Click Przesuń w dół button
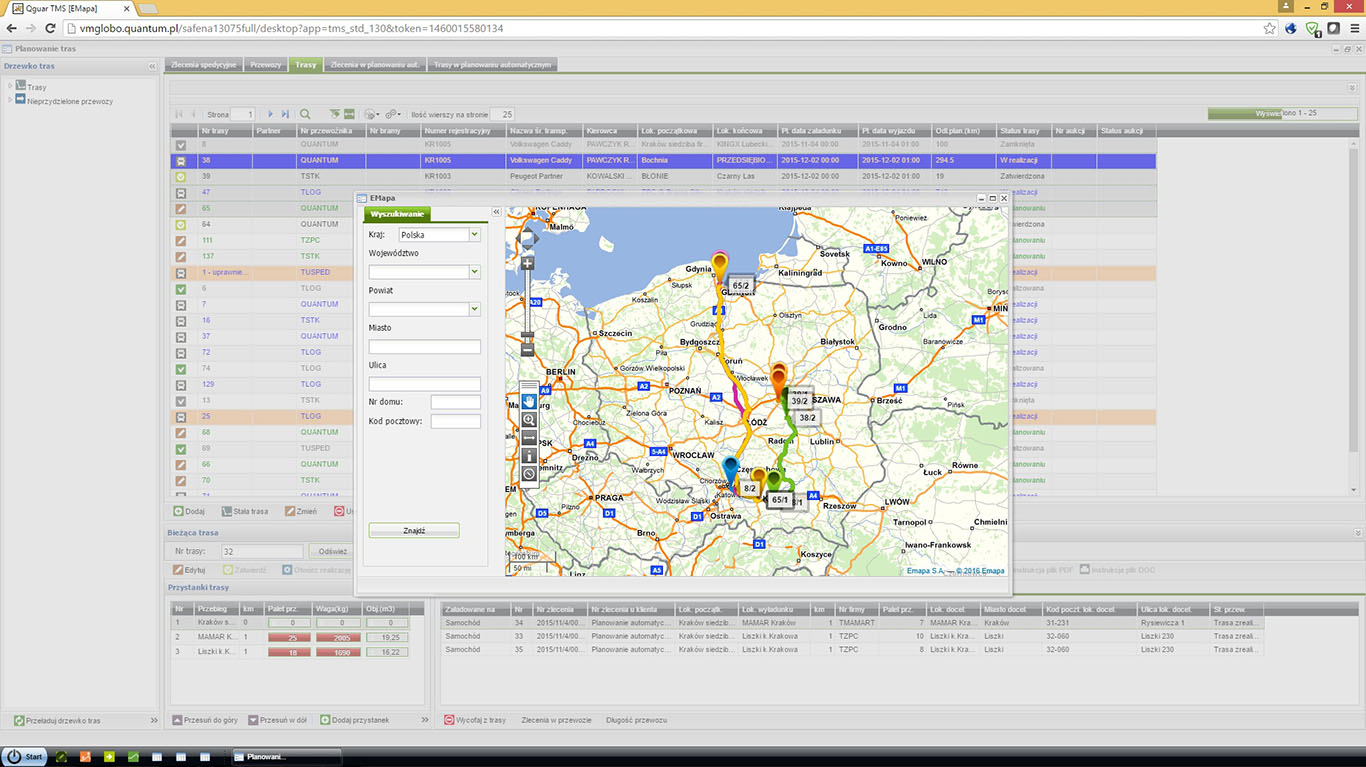 [x=276, y=720]
